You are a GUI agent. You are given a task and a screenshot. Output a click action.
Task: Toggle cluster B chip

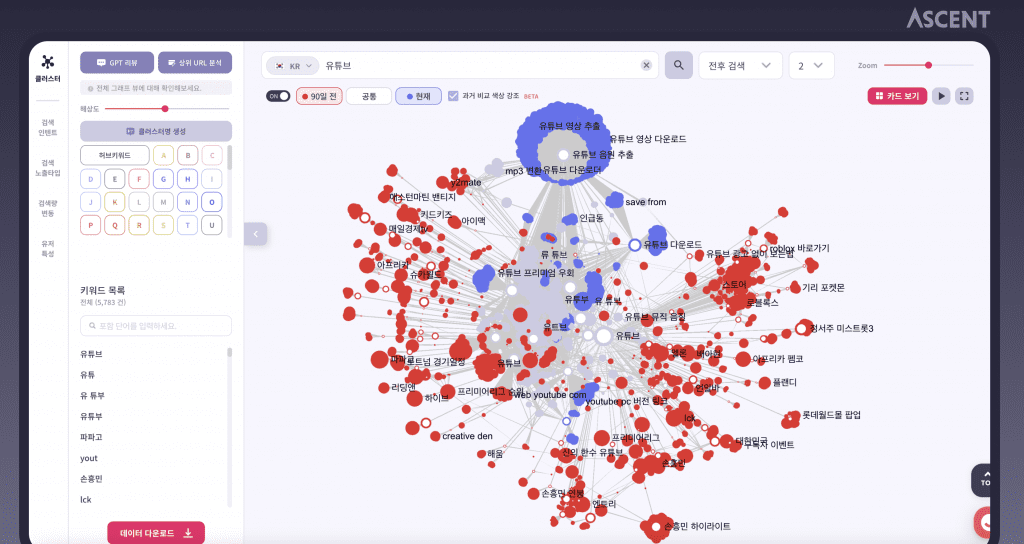pyautogui.click(x=187, y=155)
